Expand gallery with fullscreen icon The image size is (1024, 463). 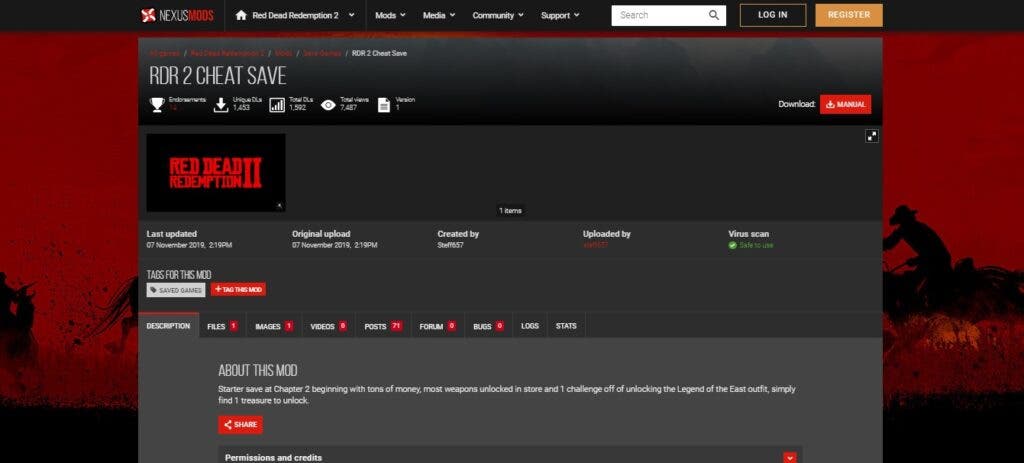point(871,136)
